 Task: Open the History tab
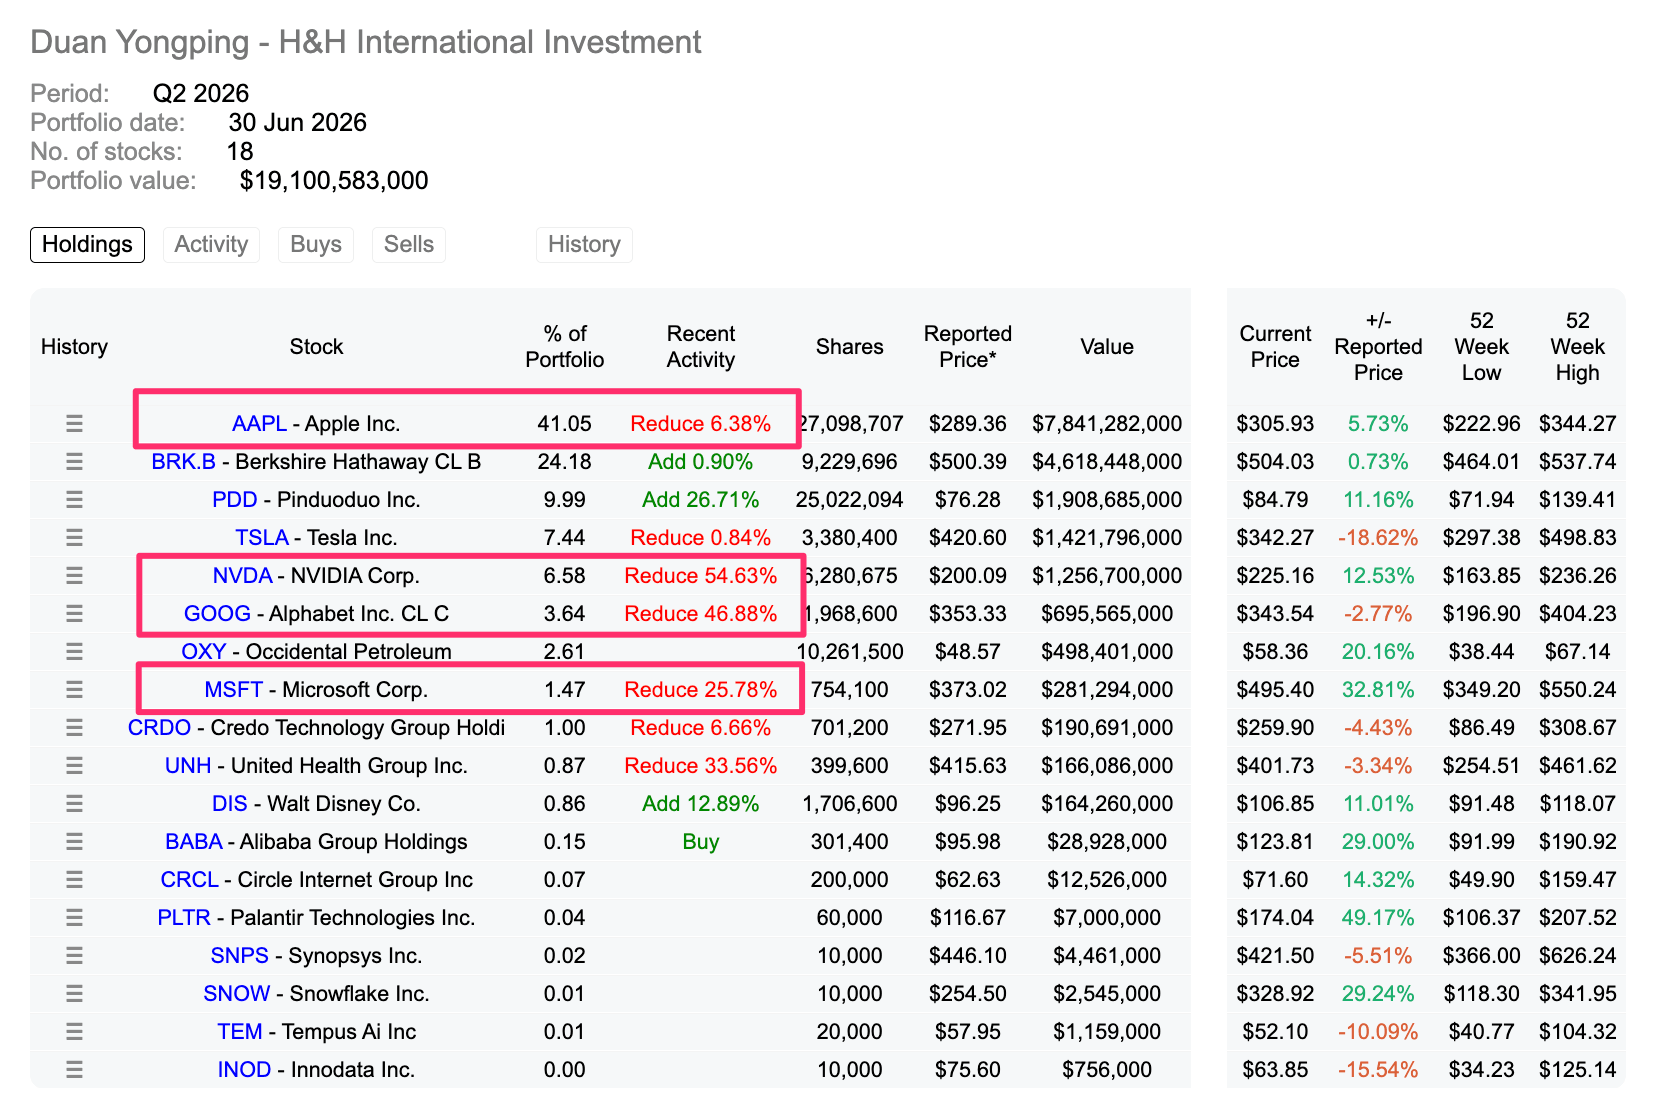[584, 245]
